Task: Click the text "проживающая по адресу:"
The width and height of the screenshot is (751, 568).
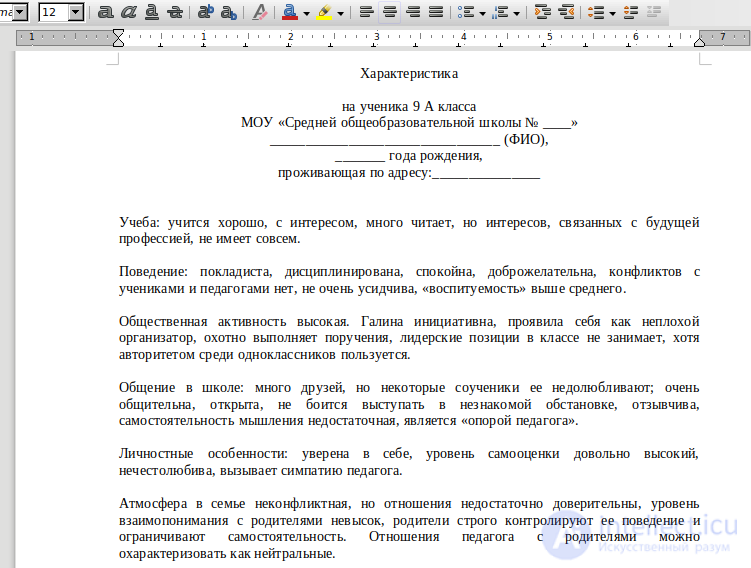Action: click(x=355, y=173)
